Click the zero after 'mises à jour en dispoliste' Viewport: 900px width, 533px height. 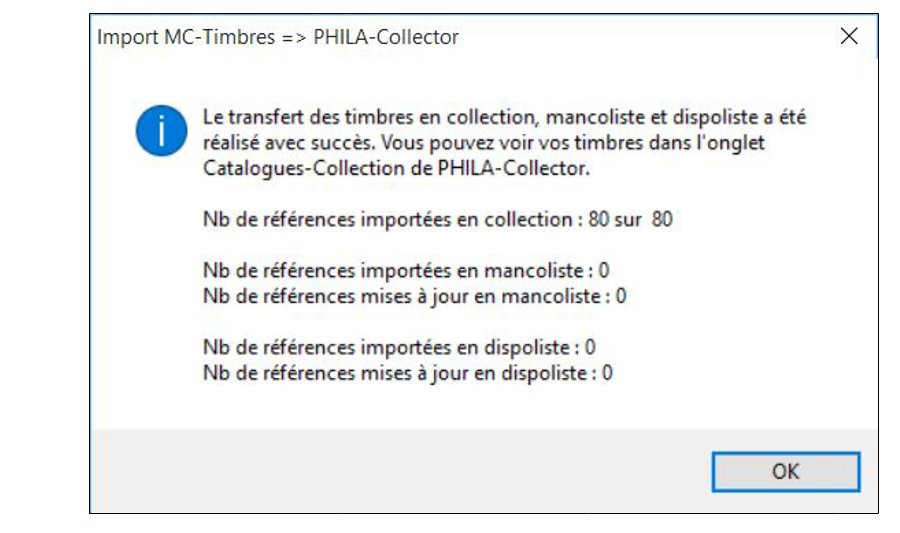(607, 374)
